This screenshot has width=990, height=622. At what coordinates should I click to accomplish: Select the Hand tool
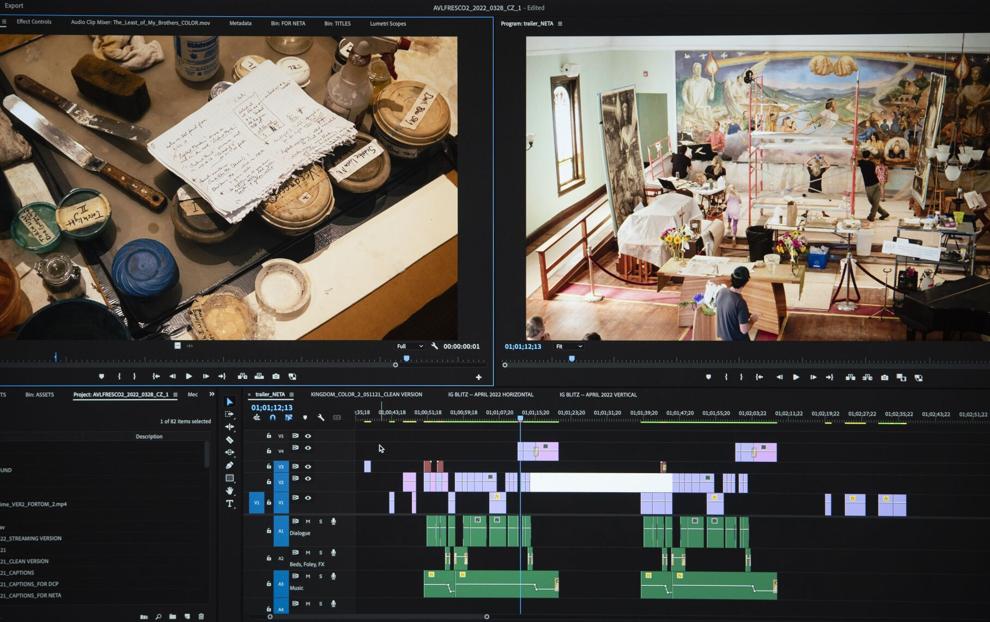pos(229,491)
